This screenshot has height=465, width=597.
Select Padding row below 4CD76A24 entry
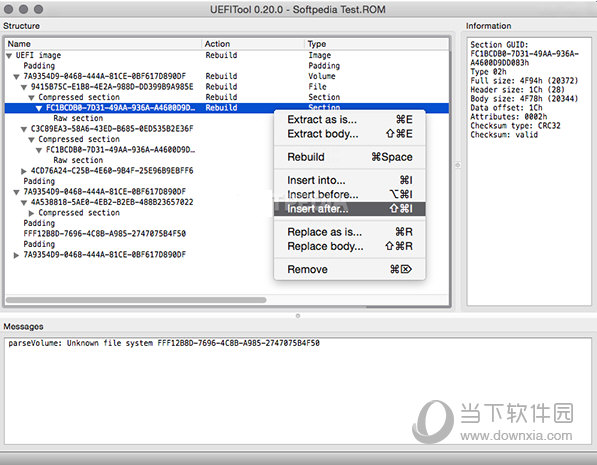point(39,181)
